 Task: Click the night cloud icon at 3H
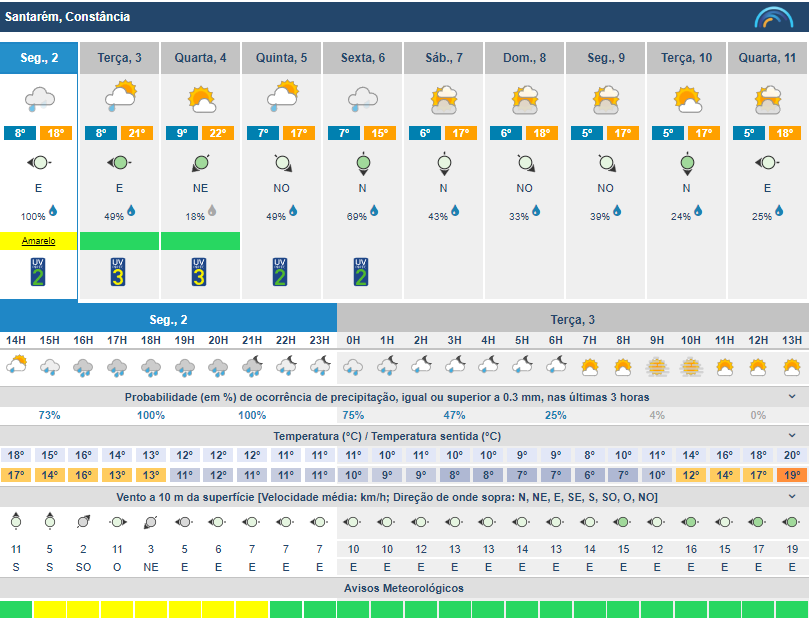[454, 367]
